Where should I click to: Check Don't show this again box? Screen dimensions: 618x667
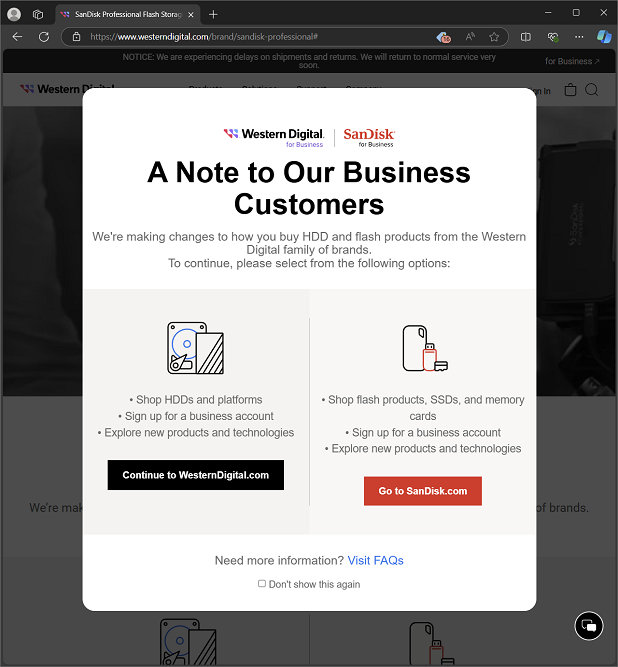tap(262, 584)
